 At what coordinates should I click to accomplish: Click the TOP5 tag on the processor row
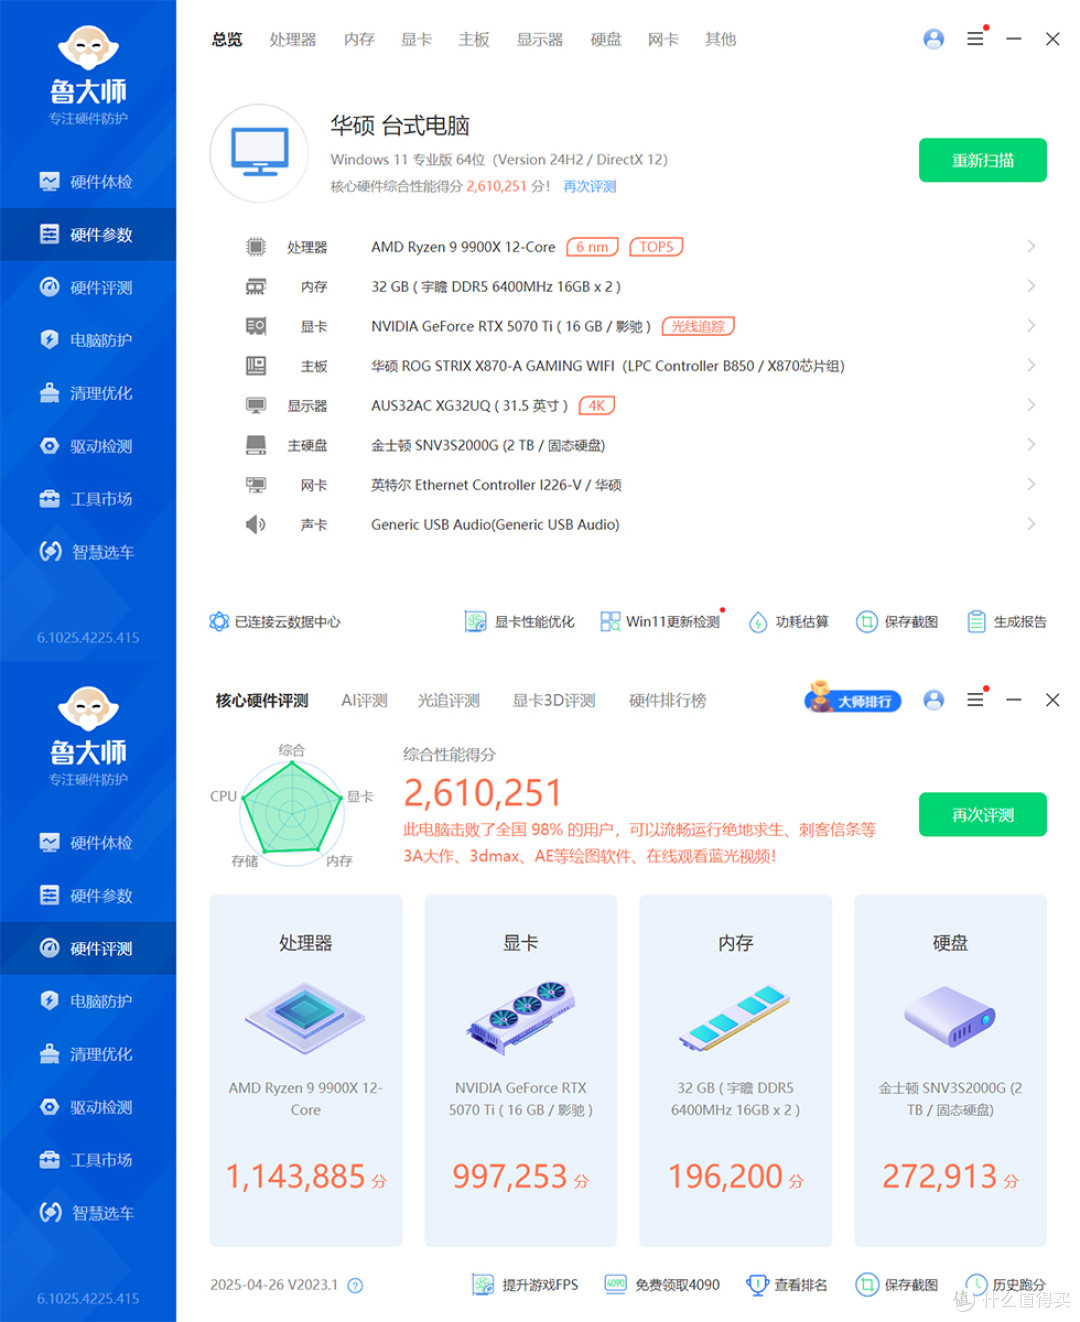click(656, 247)
